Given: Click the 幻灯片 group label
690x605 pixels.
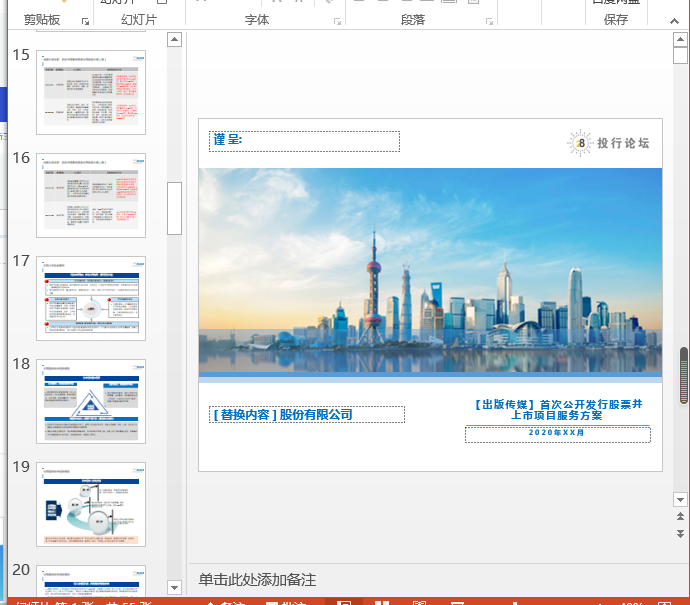Looking at the screenshot, I should pyautogui.click(x=139, y=20).
